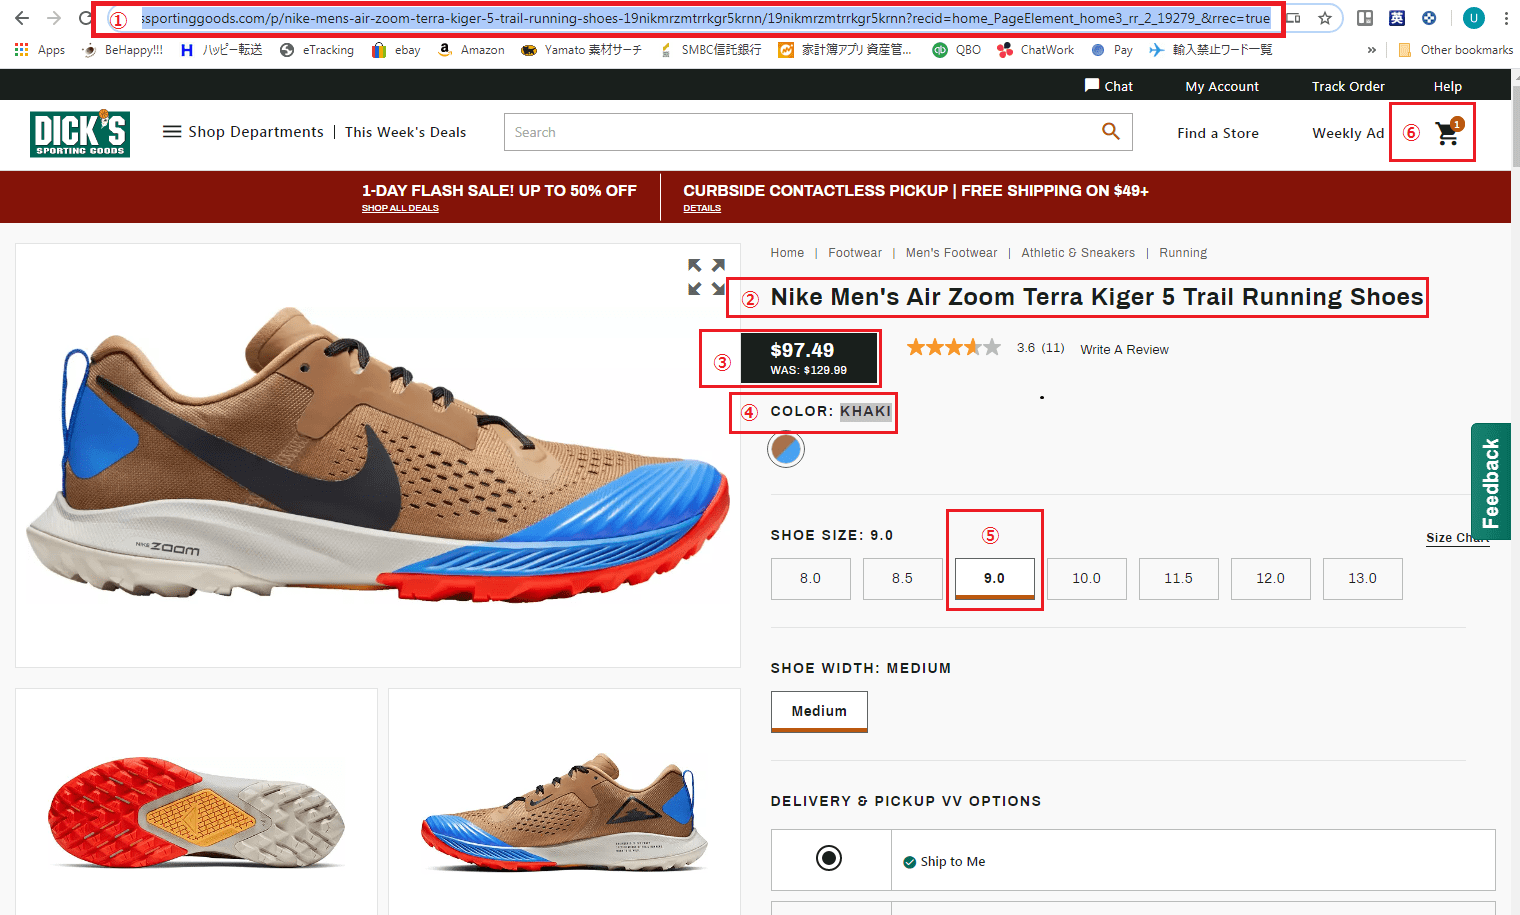Viewport: 1520px width, 915px height.
Task: Open the ebay bookmark
Action: [396, 50]
